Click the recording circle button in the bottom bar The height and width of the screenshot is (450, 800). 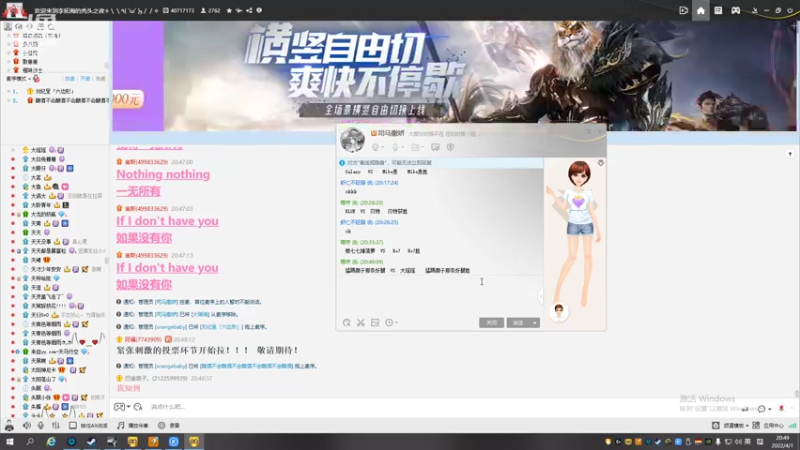click(161, 426)
